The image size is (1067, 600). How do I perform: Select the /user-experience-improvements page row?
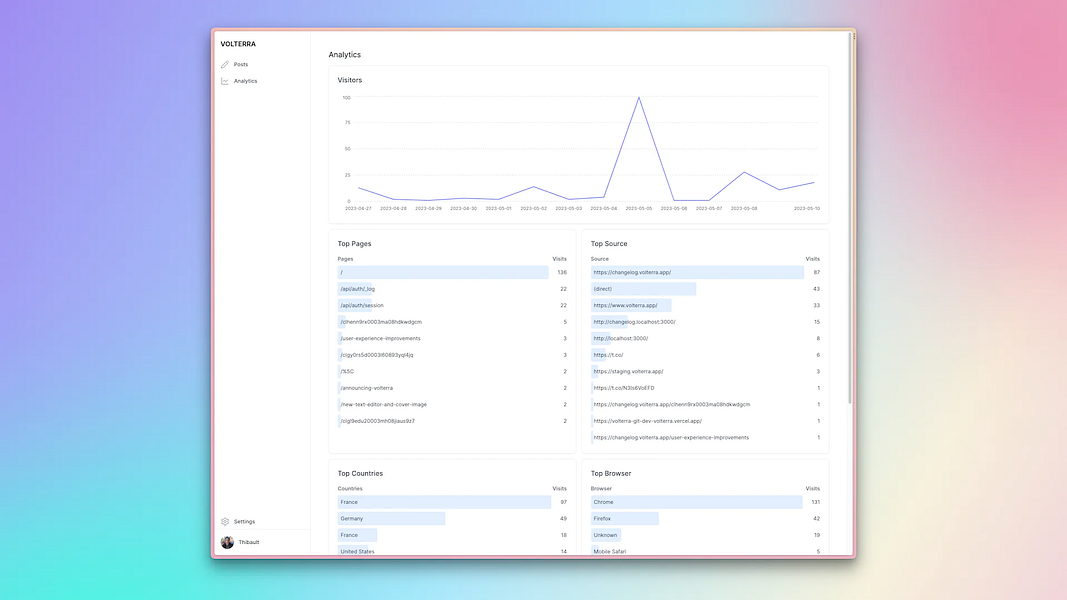[x=452, y=338]
